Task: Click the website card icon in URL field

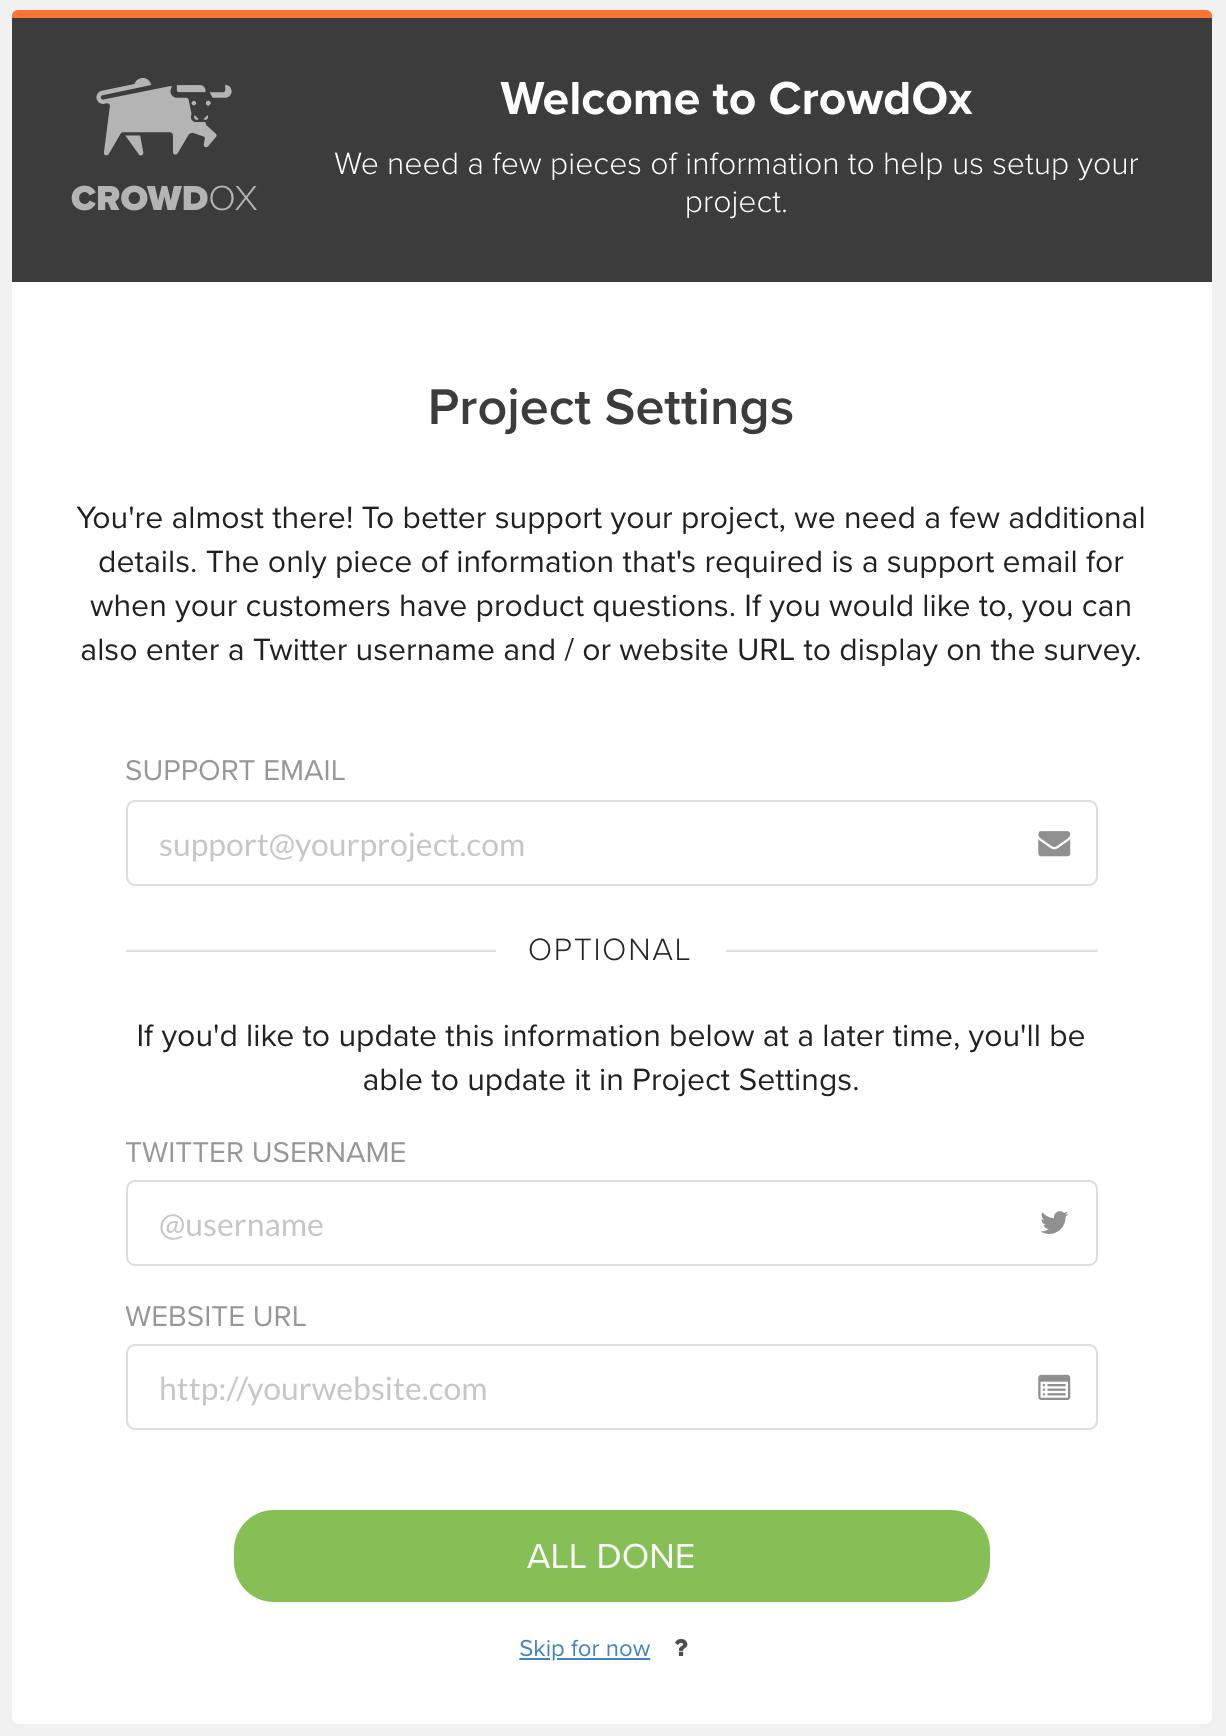Action: click(x=1054, y=1388)
